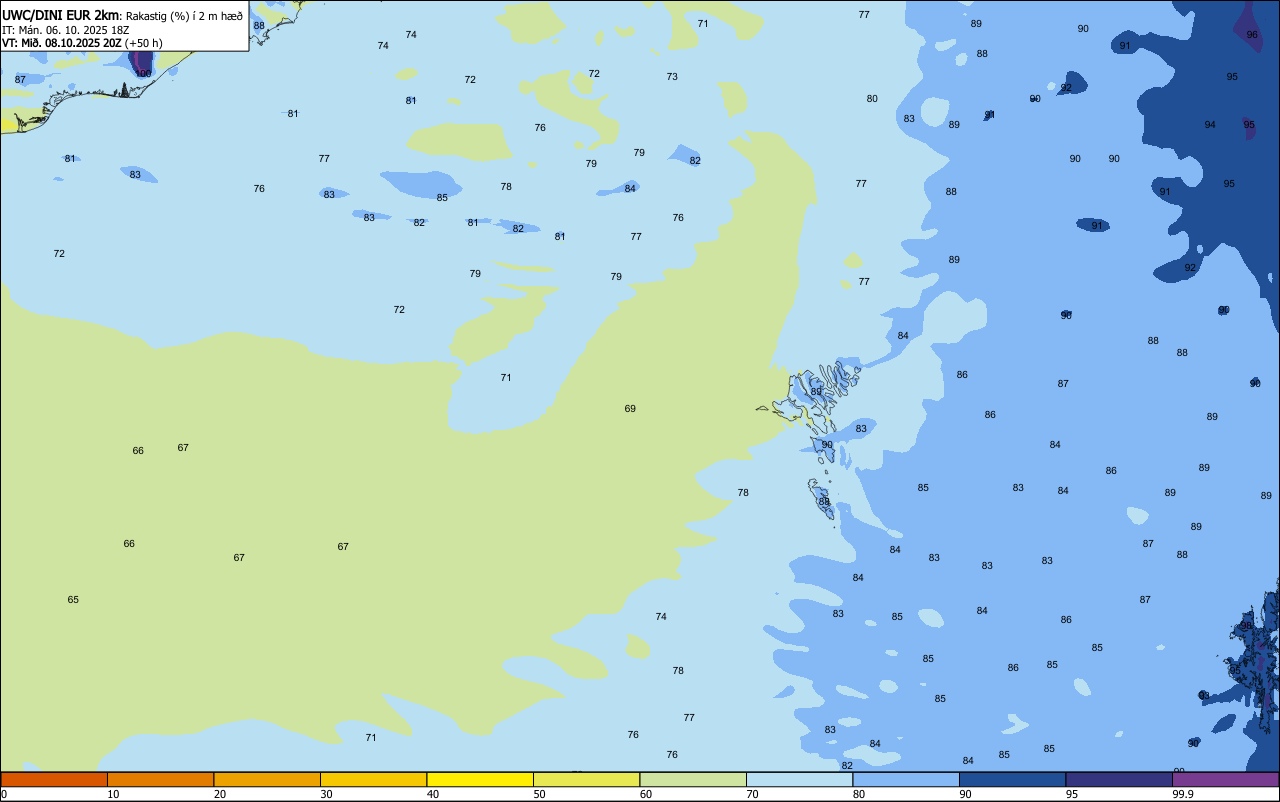This screenshot has height=802, width=1280.
Task: Click the 70–80 pale blue legend swatch
Action: pos(799,779)
